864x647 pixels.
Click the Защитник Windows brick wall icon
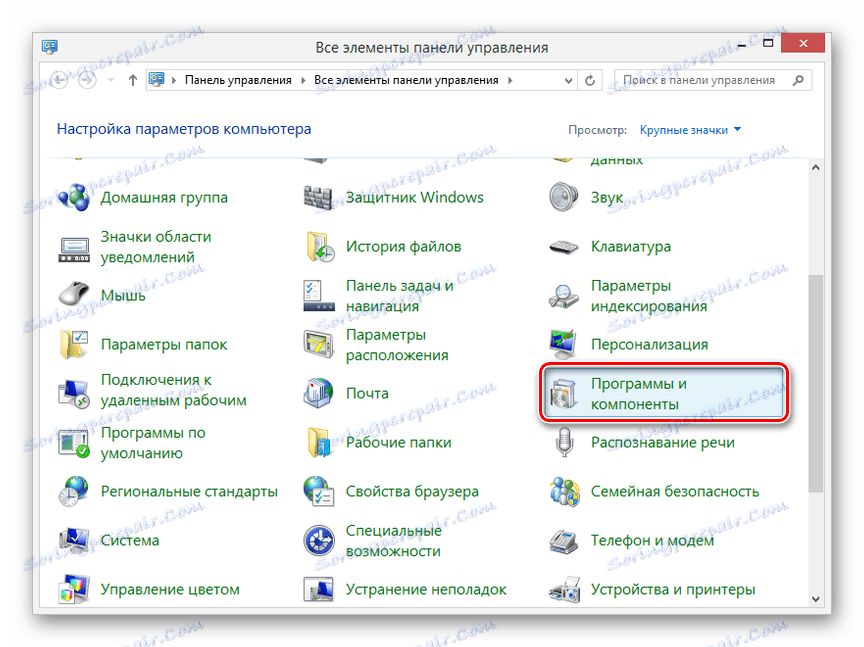click(318, 197)
